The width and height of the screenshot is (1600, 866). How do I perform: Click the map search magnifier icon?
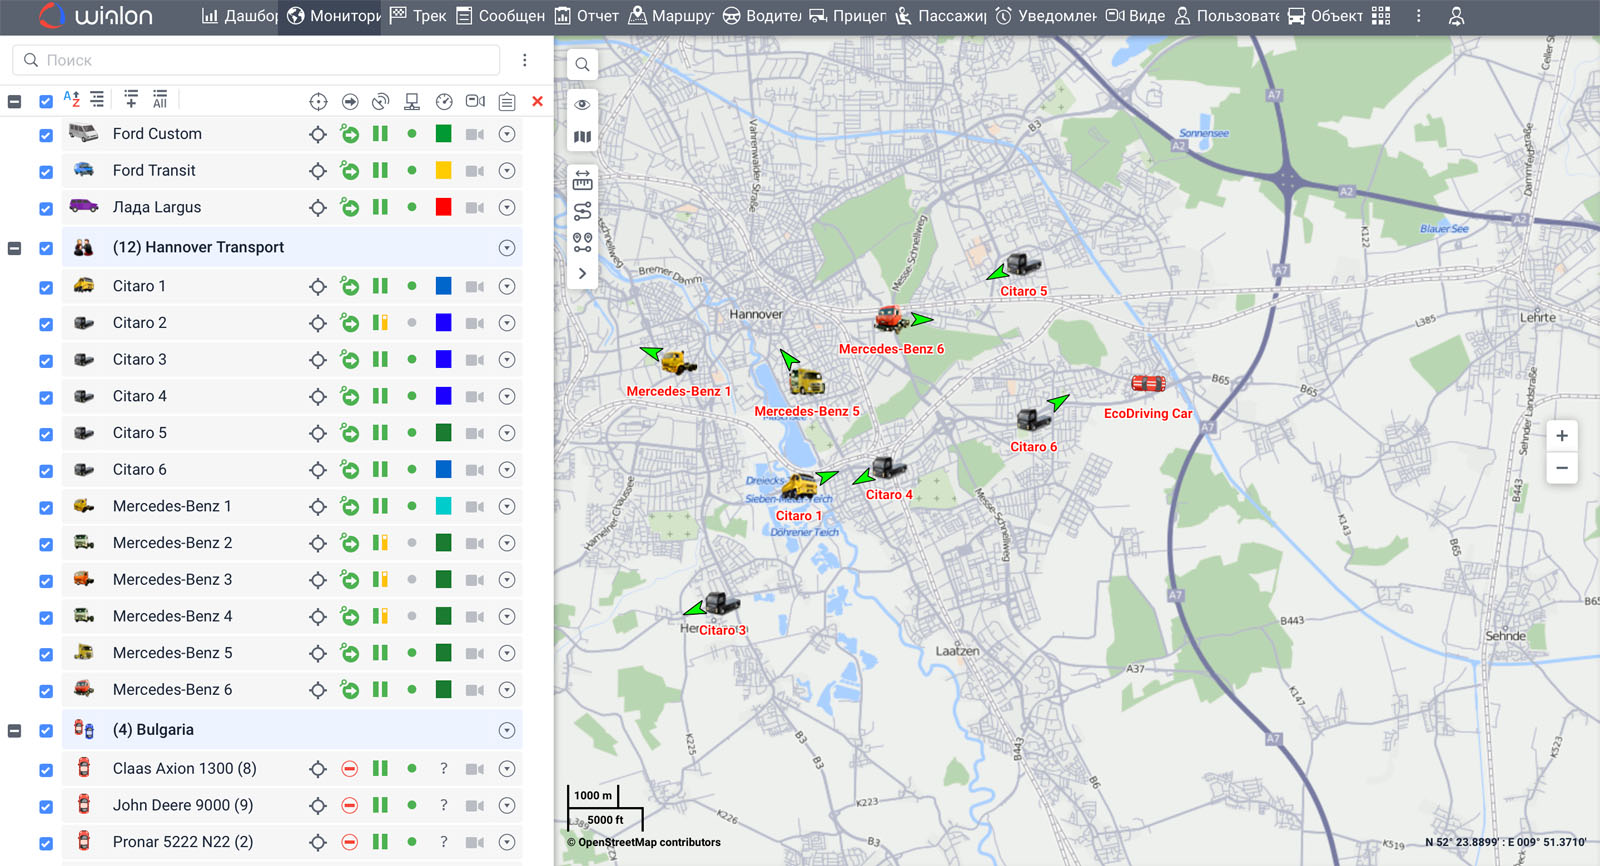pyautogui.click(x=582, y=65)
